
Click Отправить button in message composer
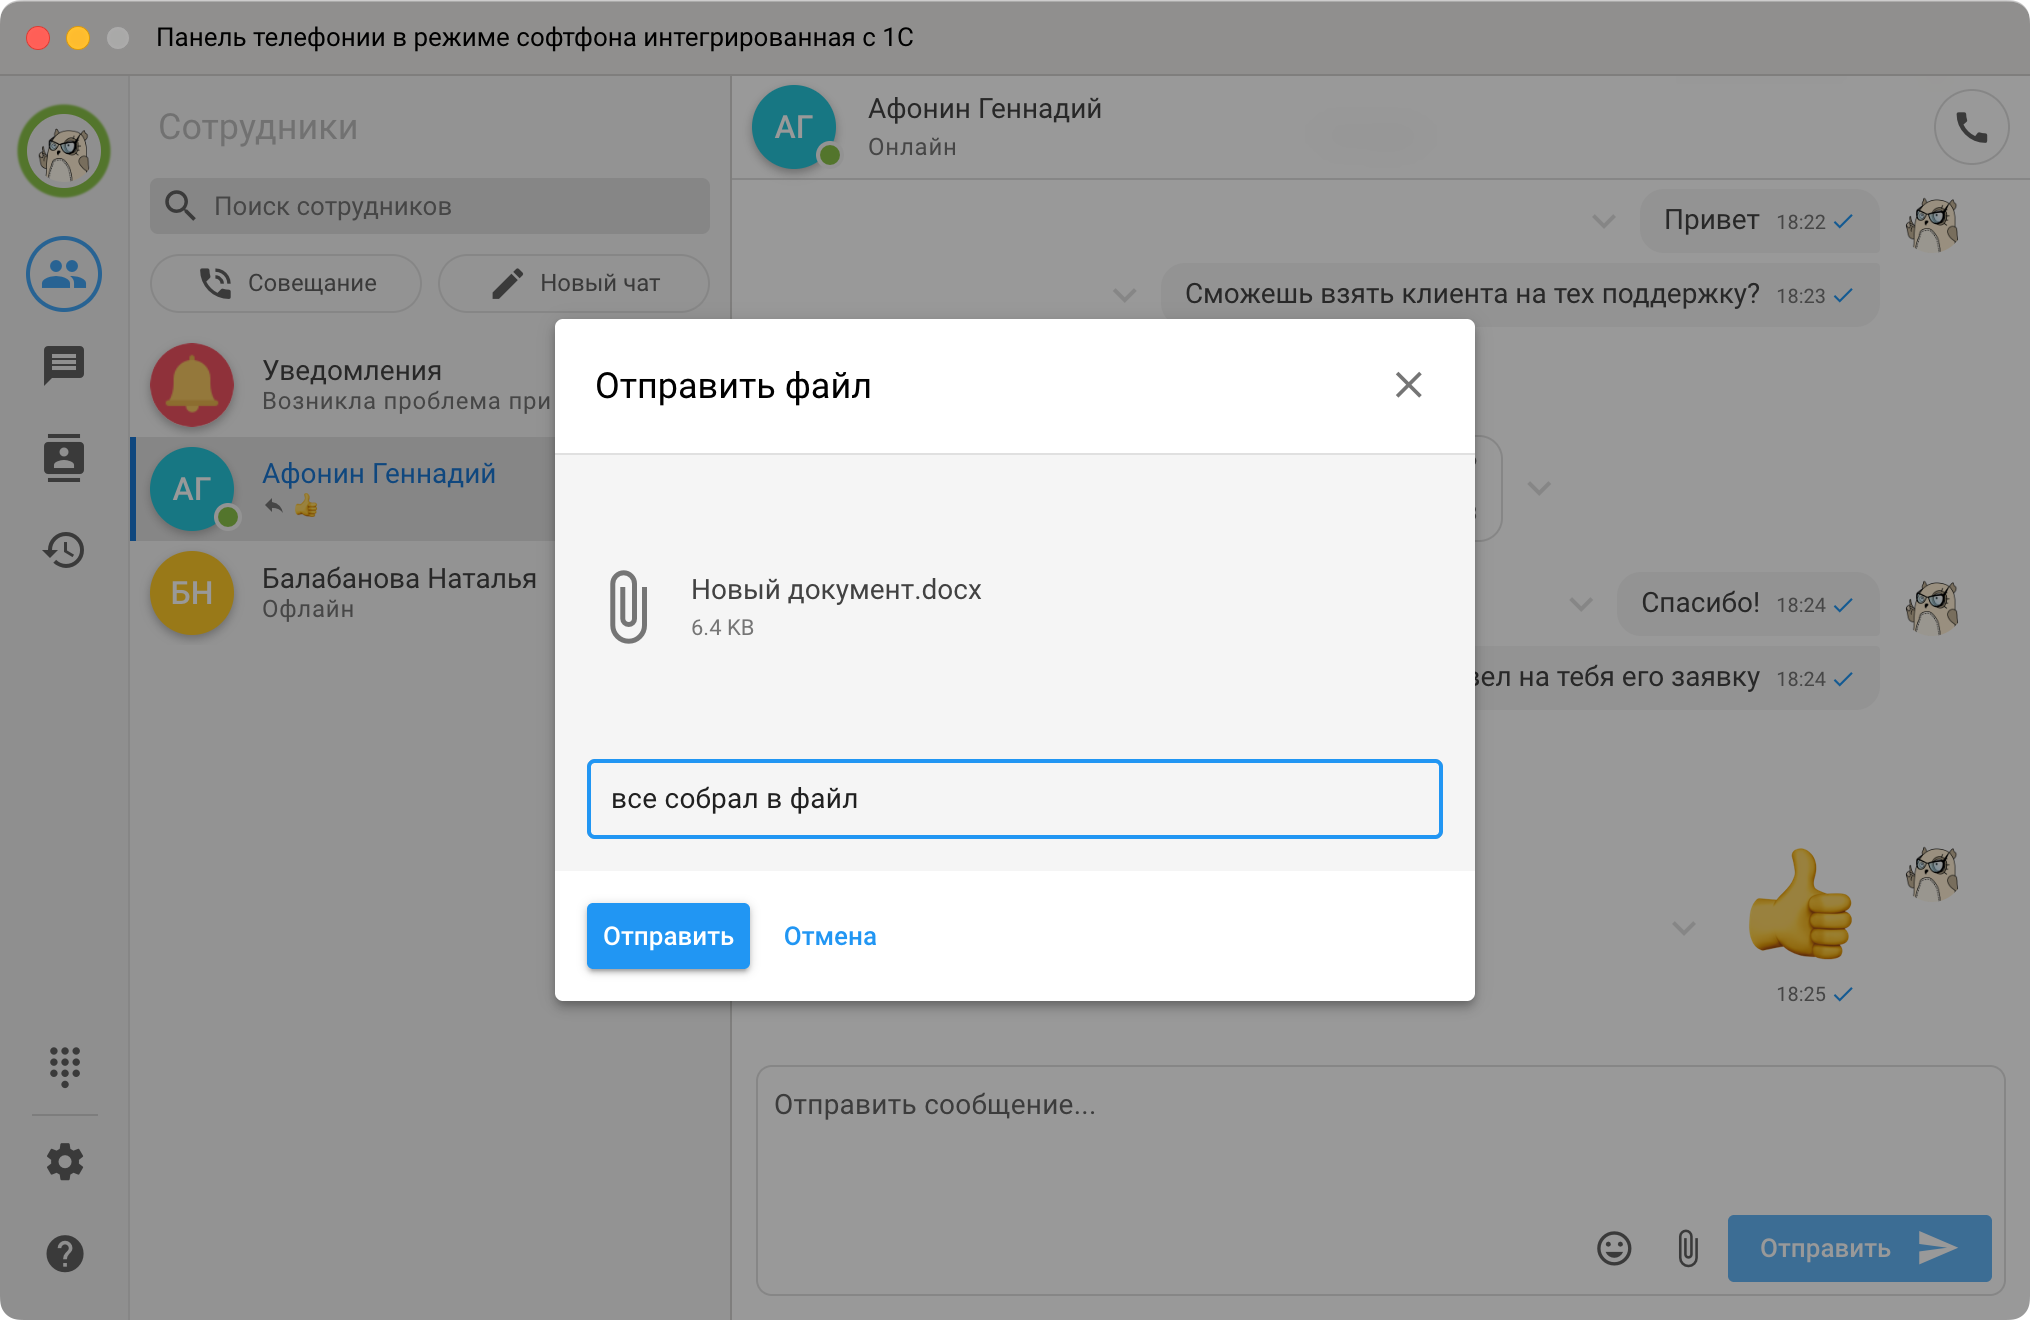[1859, 1248]
